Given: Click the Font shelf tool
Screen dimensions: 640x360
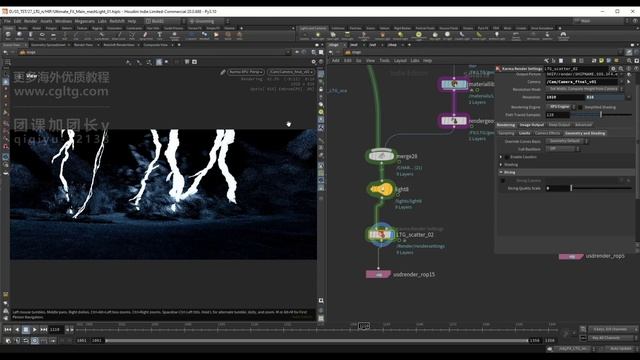Looking at the screenshot, I should pyautogui.click(x=160, y=37).
